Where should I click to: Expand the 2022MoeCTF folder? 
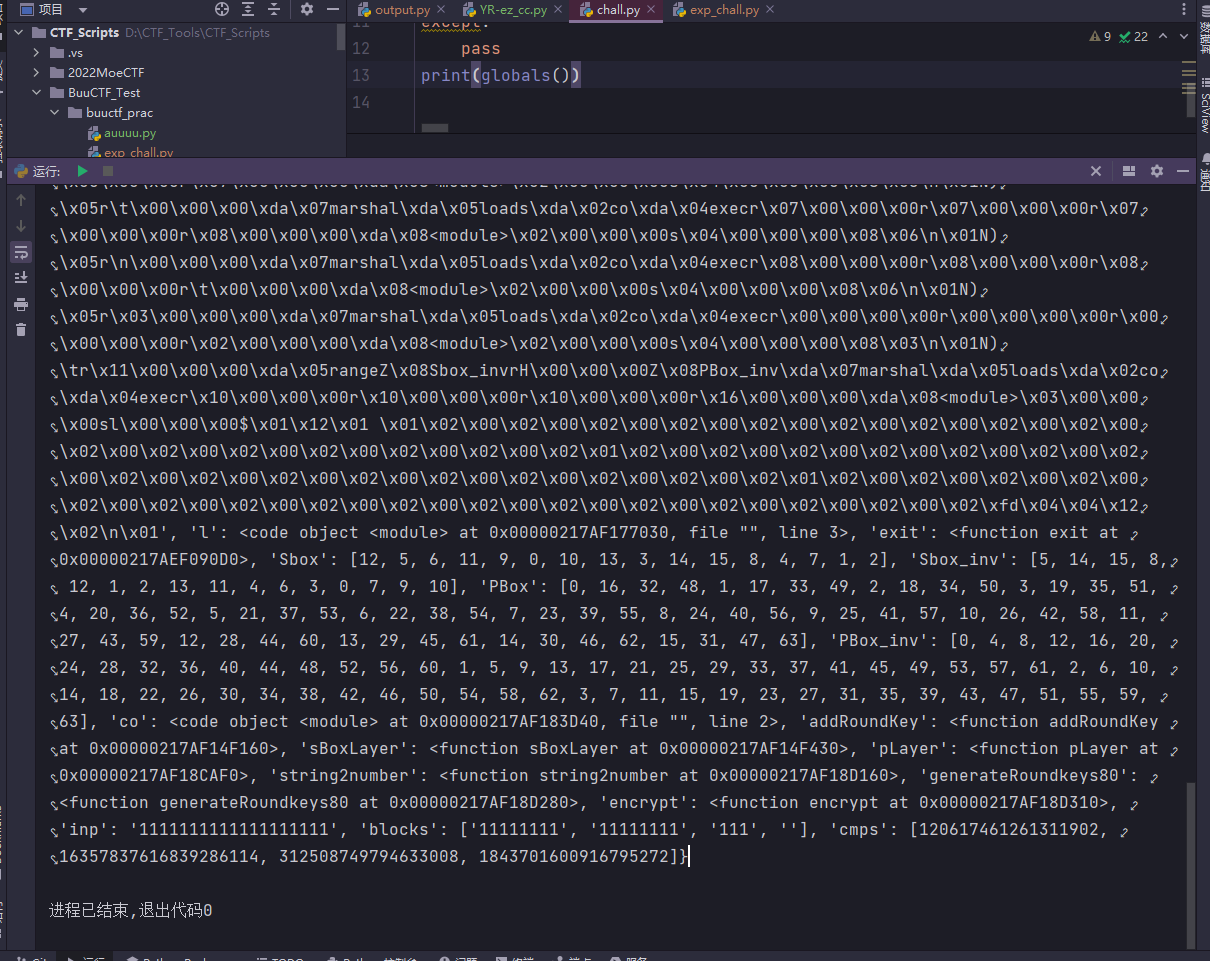click(37, 73)
